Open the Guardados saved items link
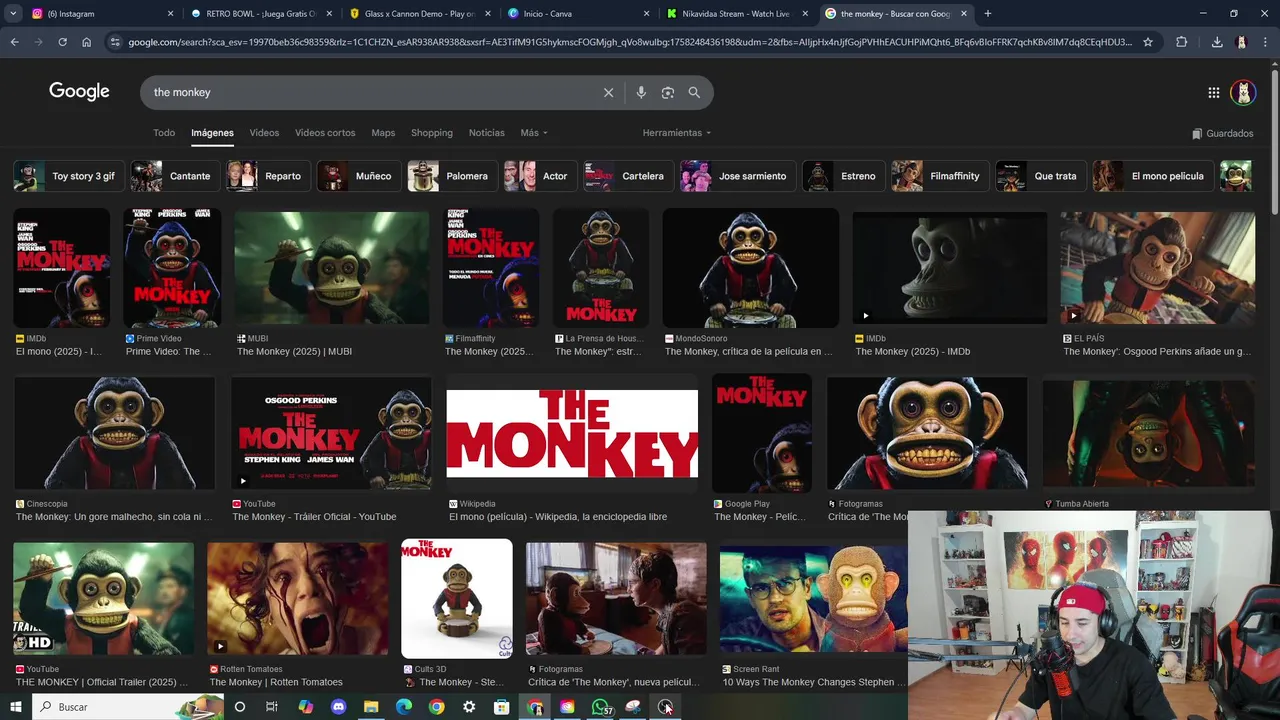This screenshot has width=1280, height=720. [1223, 133]
